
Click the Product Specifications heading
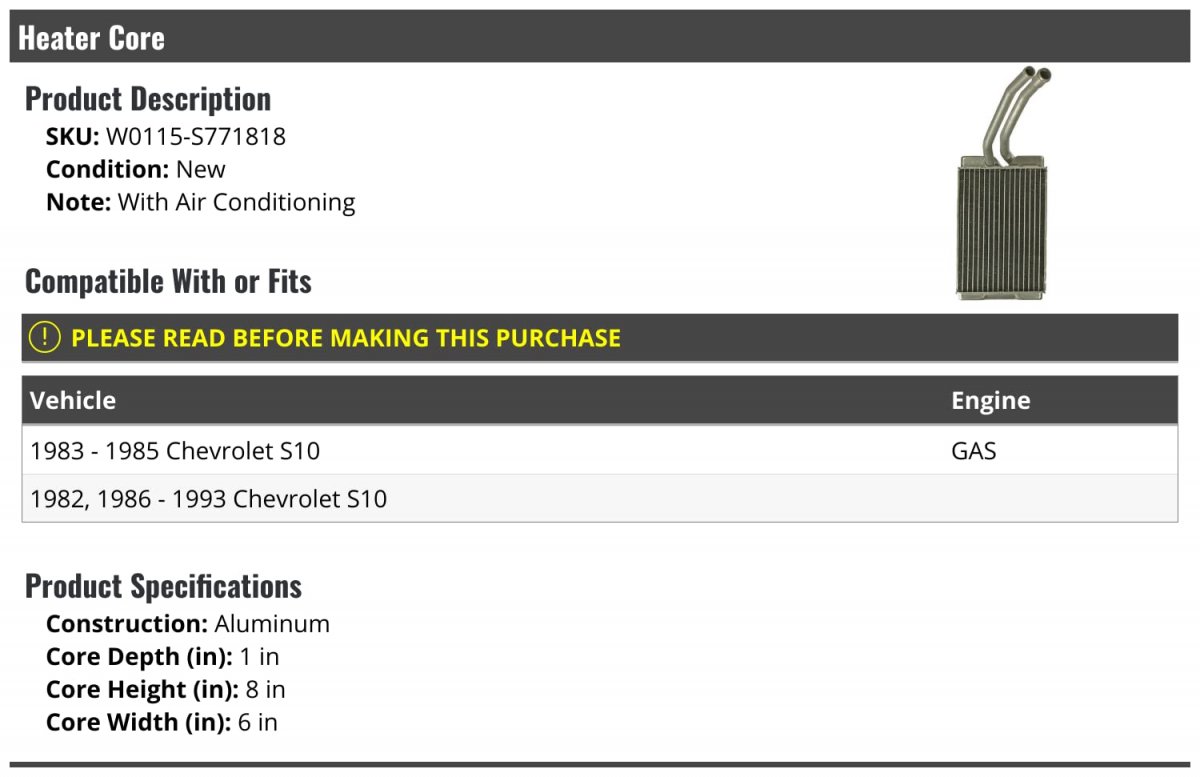point(163,586)
